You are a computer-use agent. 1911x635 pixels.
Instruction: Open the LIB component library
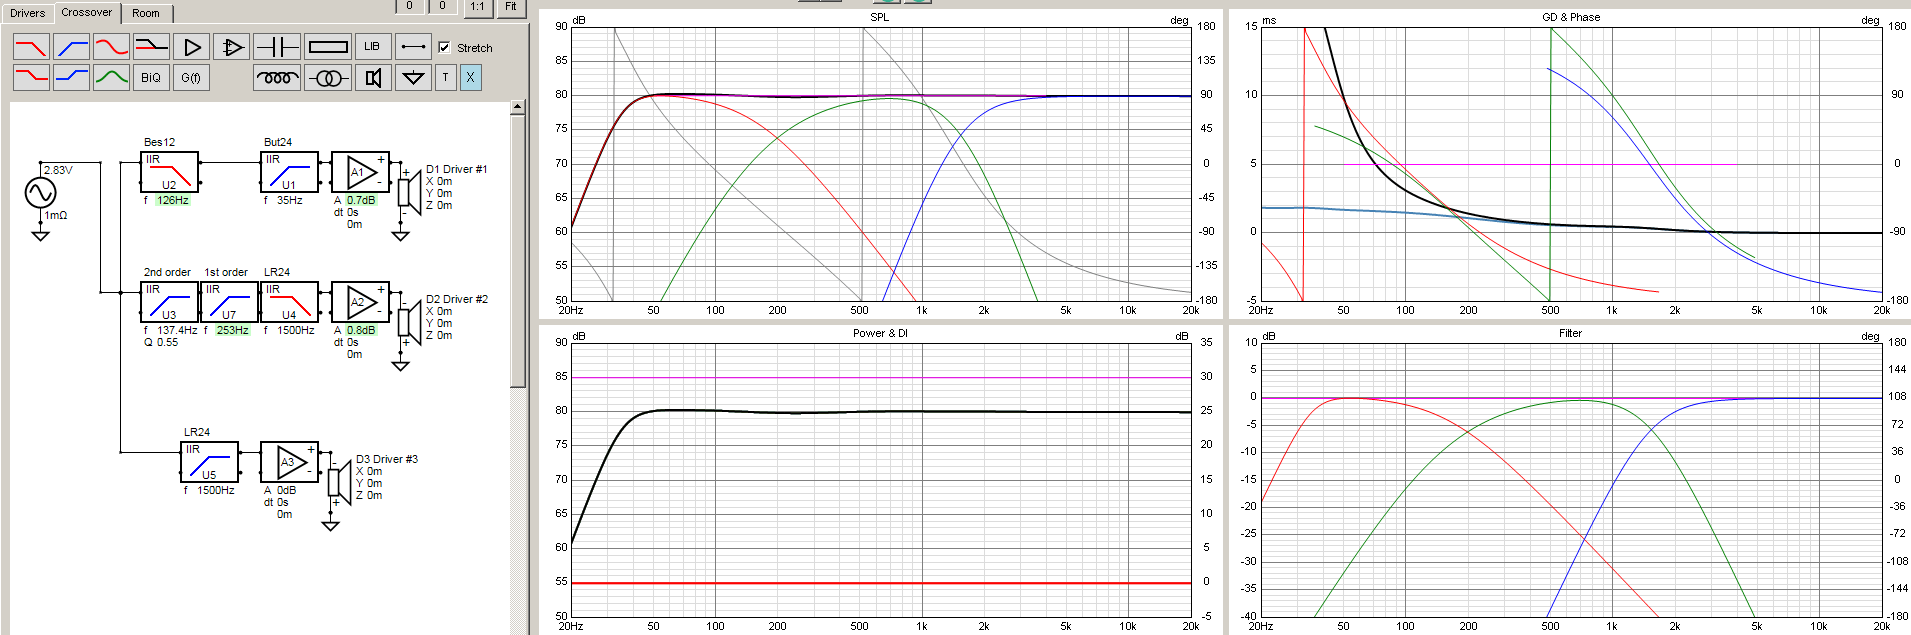[372, 47]
